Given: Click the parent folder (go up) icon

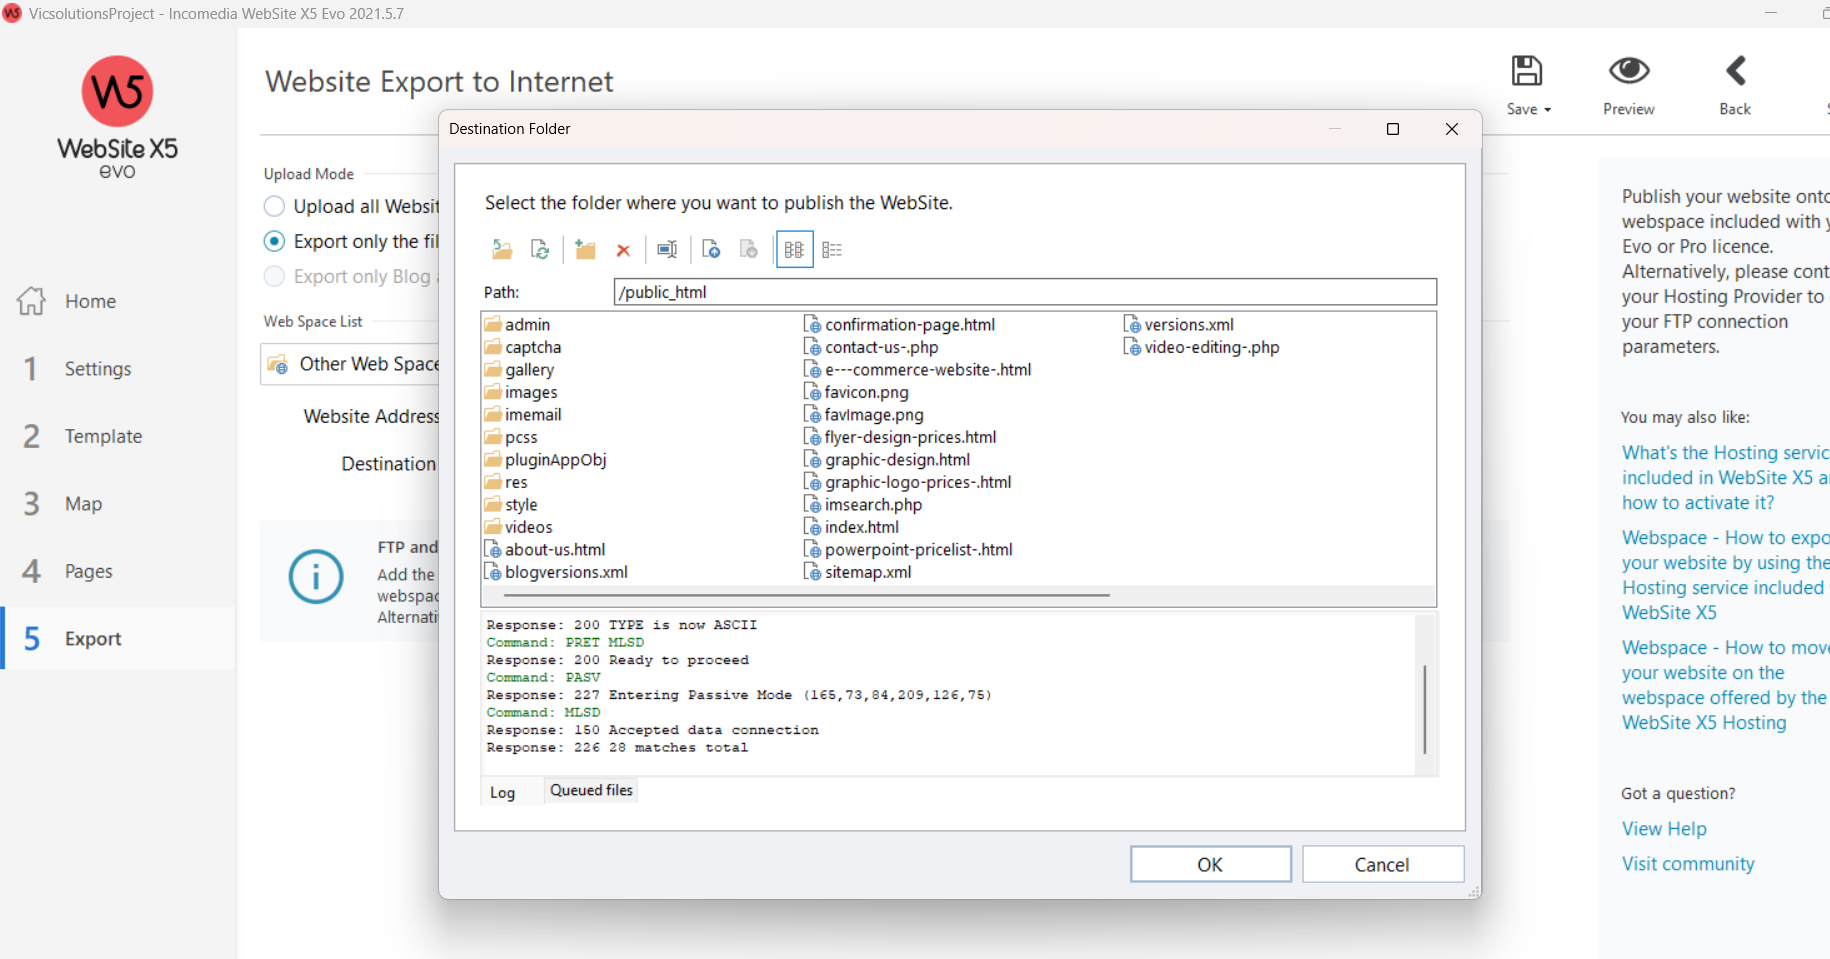Looking at the screenshot, I should [502, 250].
